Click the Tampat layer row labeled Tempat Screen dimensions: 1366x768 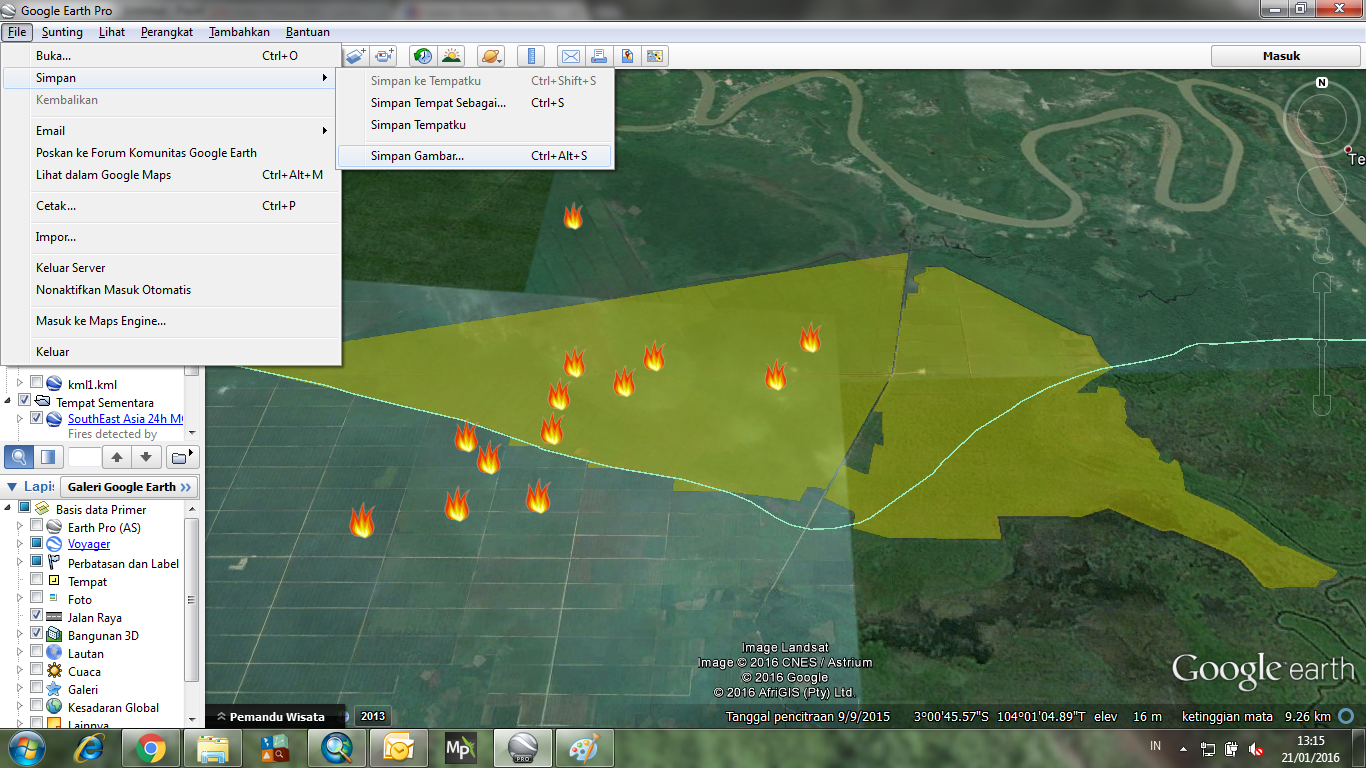click(x=88, y=581)
